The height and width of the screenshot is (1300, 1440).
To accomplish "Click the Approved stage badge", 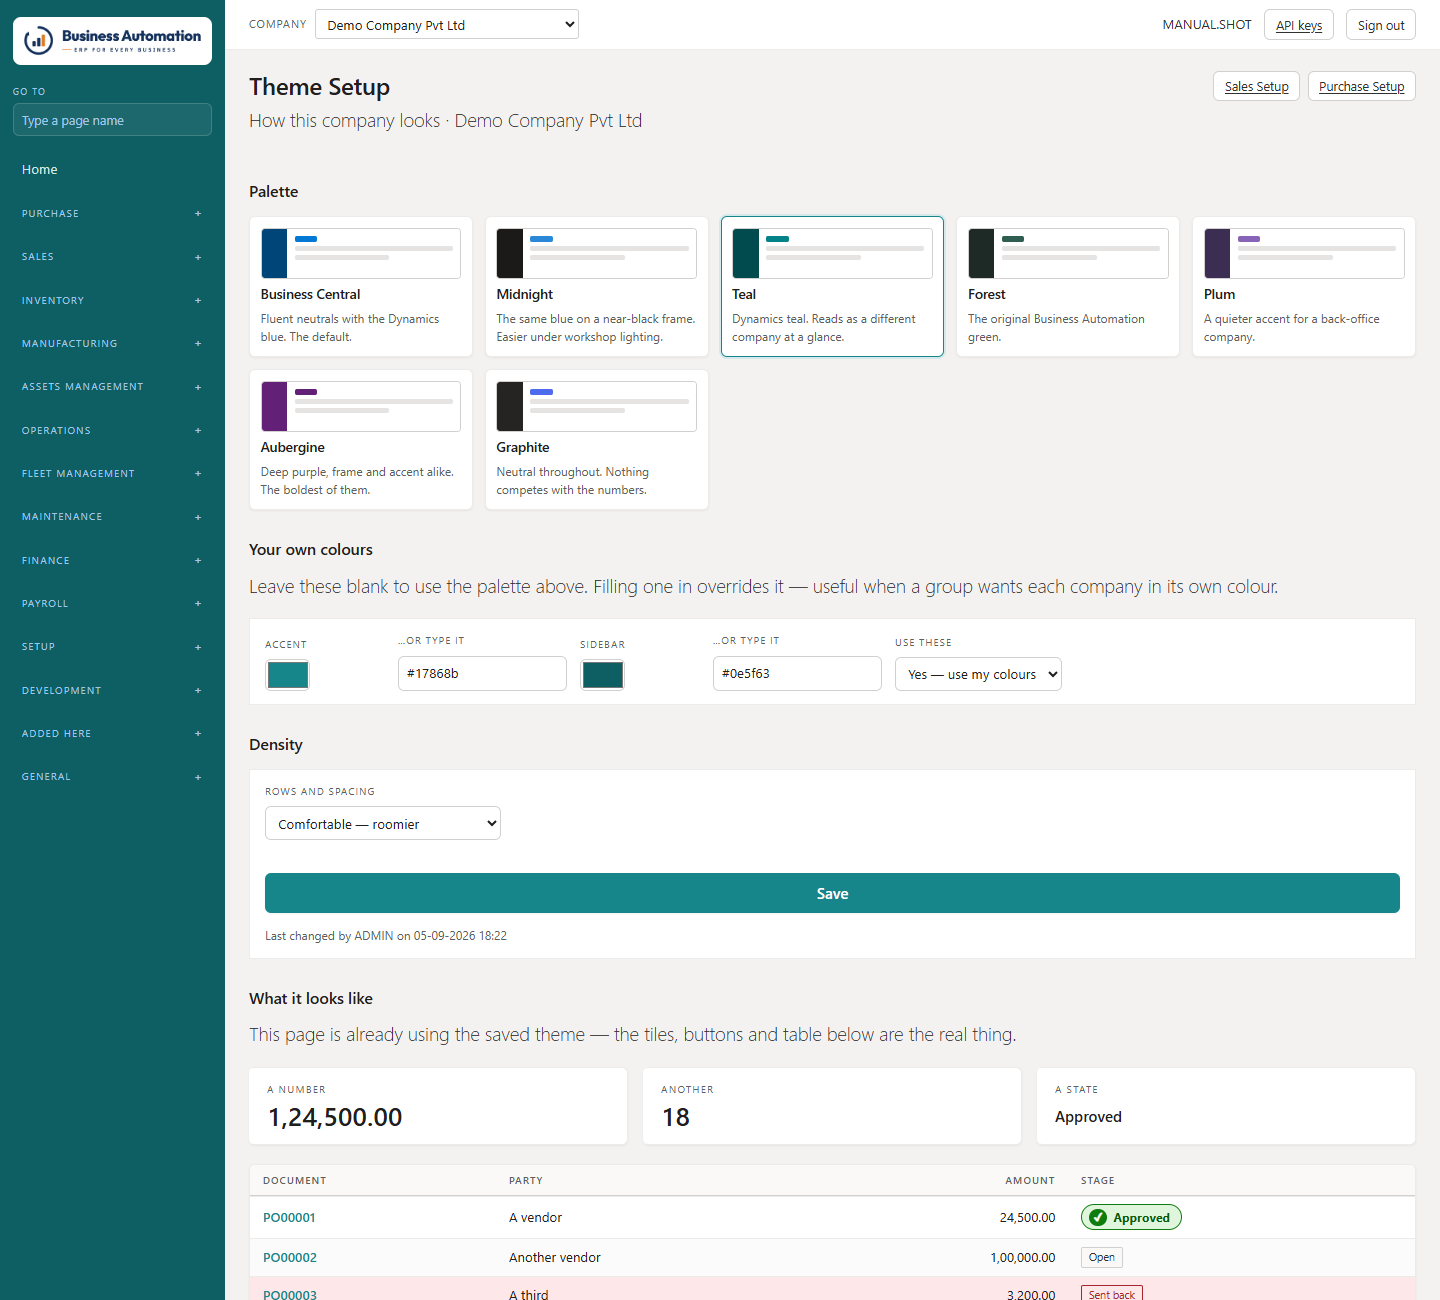I will coord(1131,1217).
